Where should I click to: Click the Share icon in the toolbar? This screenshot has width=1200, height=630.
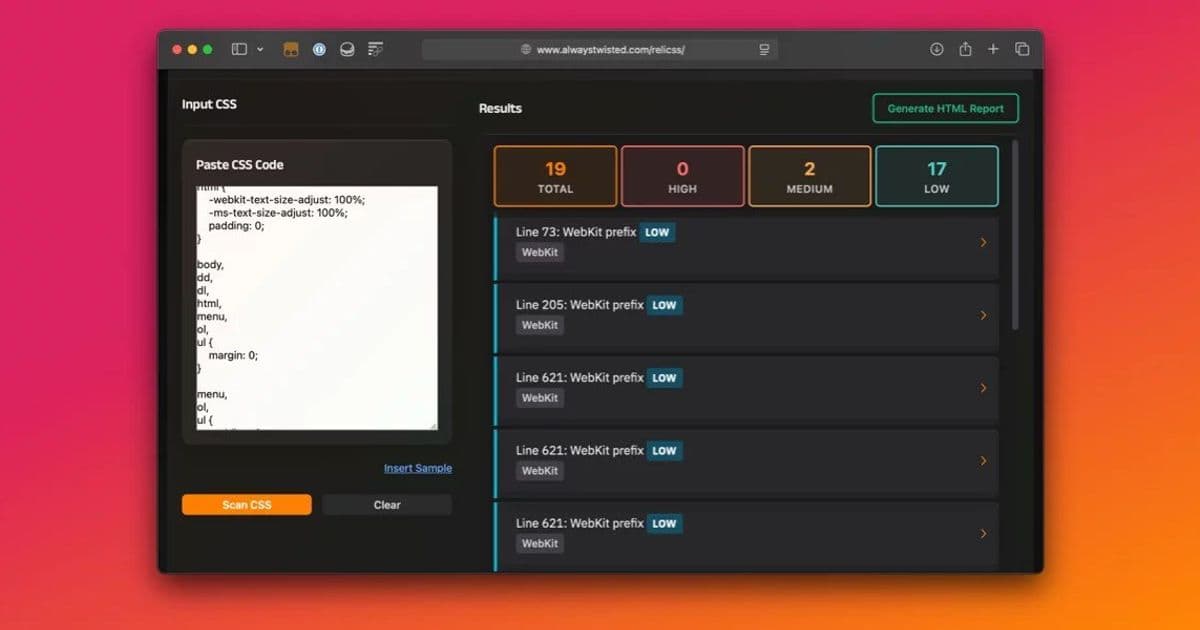[x=965, y=48]
